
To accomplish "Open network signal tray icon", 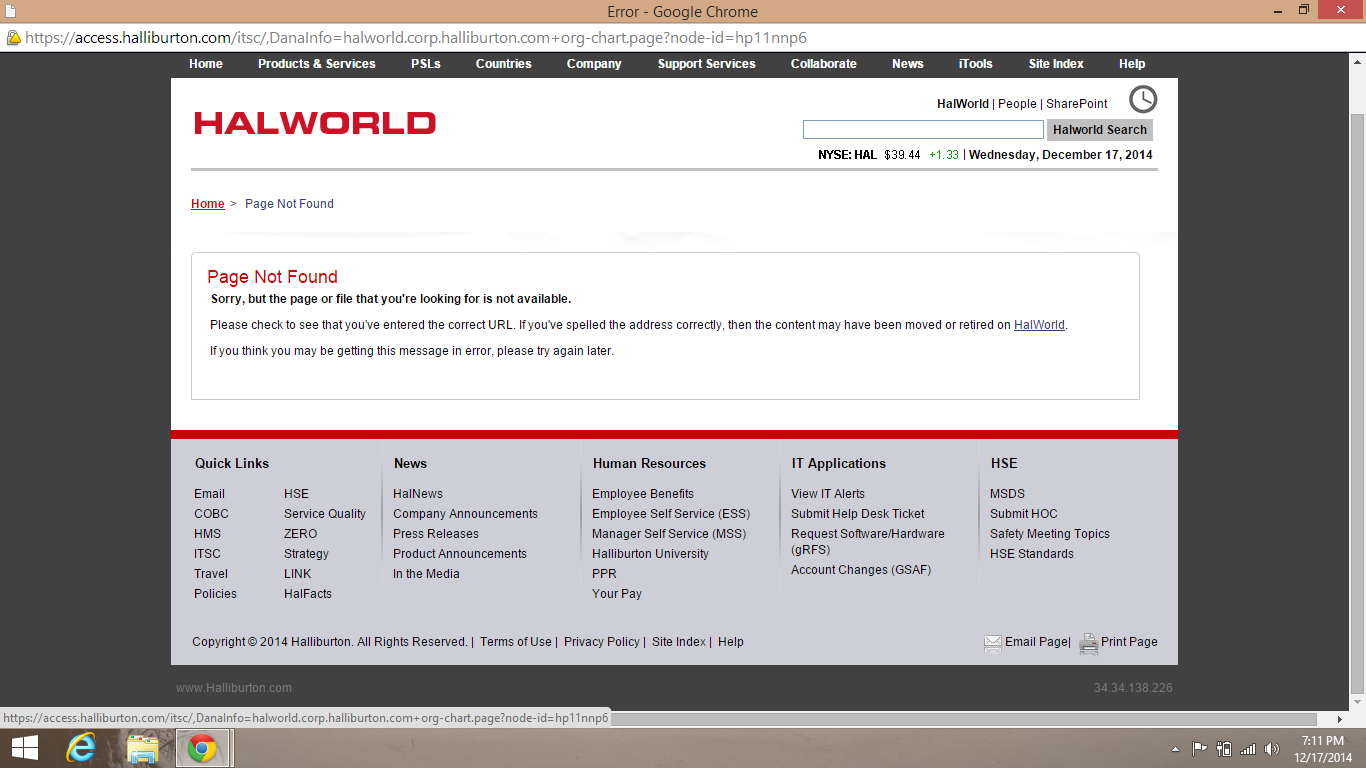I will [1248, 748].
